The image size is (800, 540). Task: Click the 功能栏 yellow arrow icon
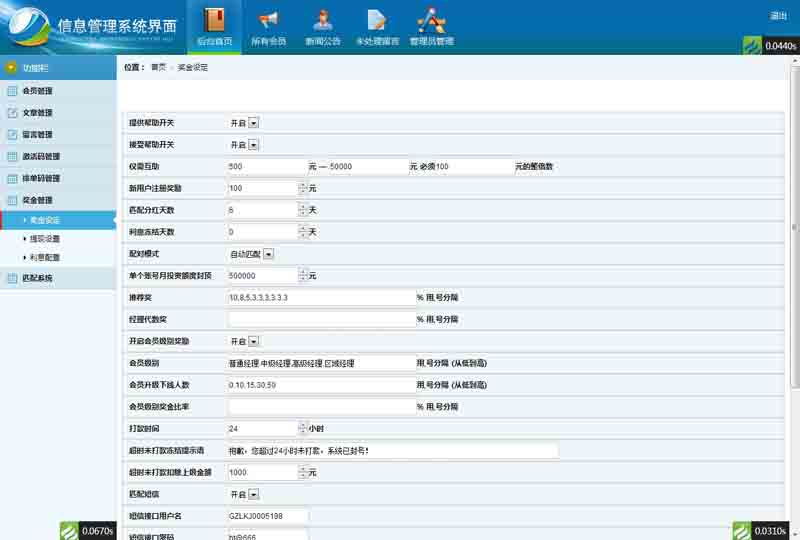[x=12, y=68]
